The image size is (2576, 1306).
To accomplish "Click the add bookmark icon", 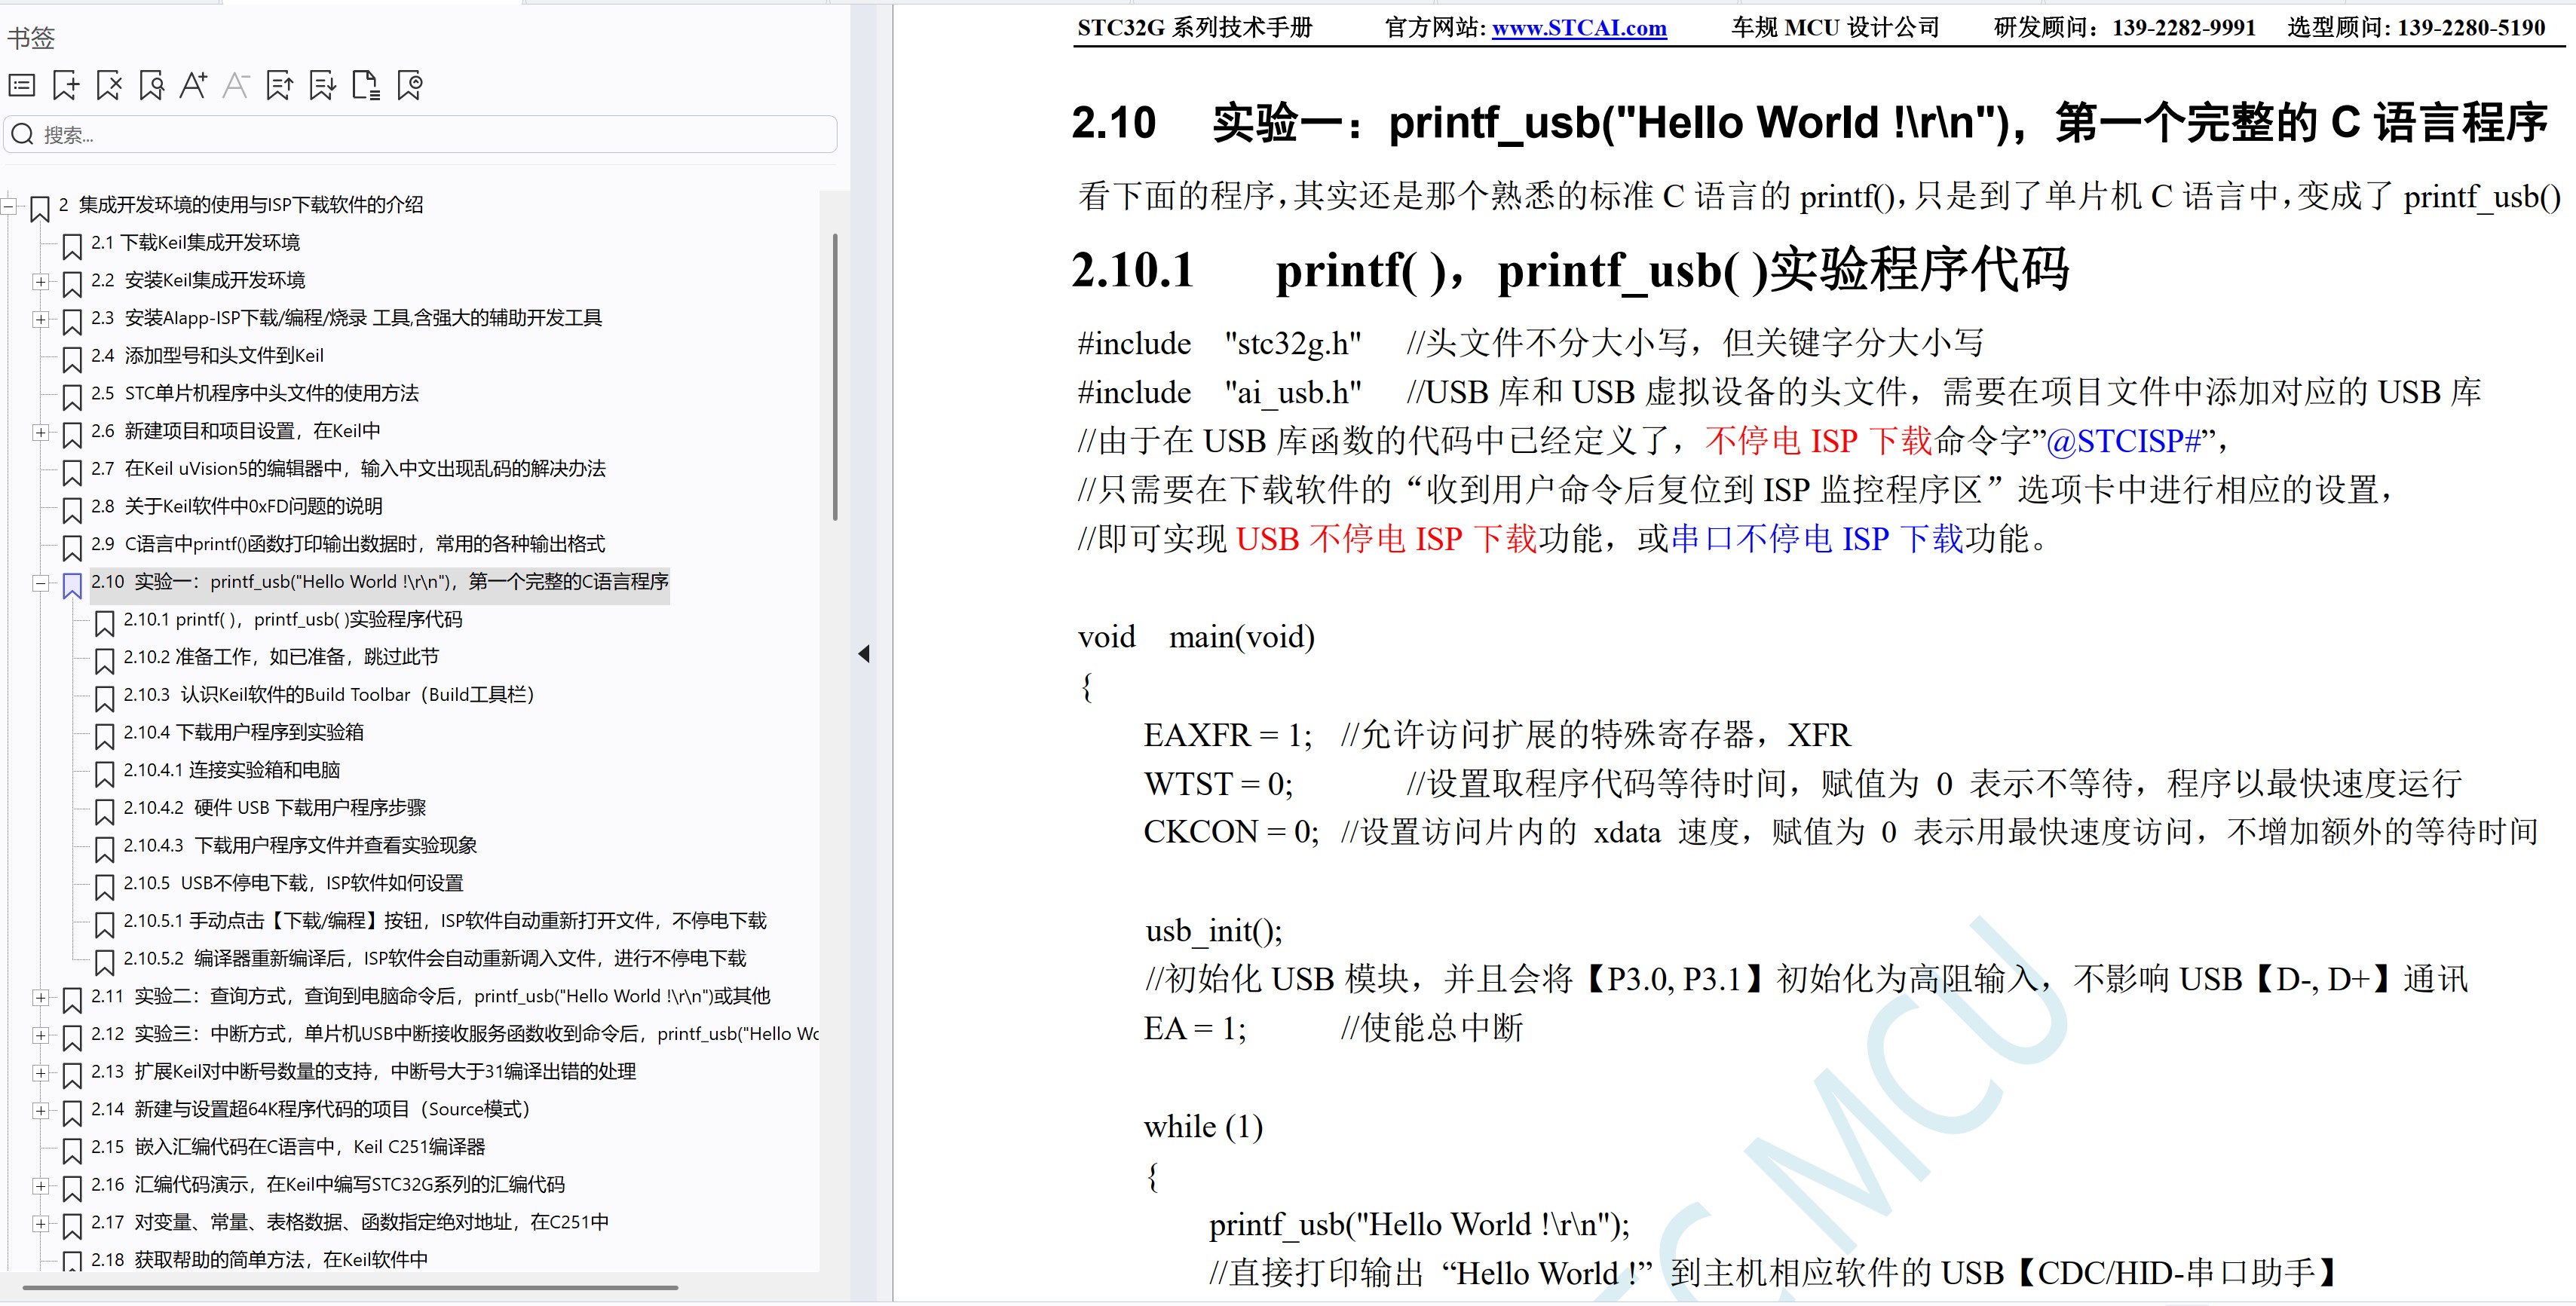I will click(x=65, y=86).
